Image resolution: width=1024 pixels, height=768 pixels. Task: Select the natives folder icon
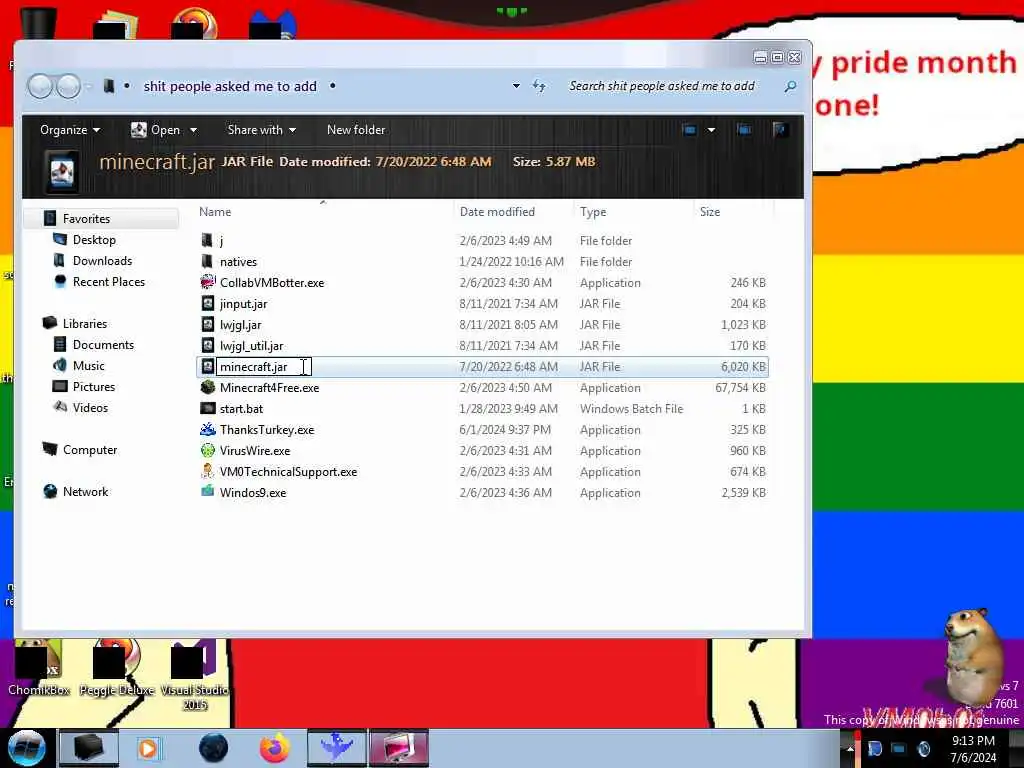click(x=207, y=261)
